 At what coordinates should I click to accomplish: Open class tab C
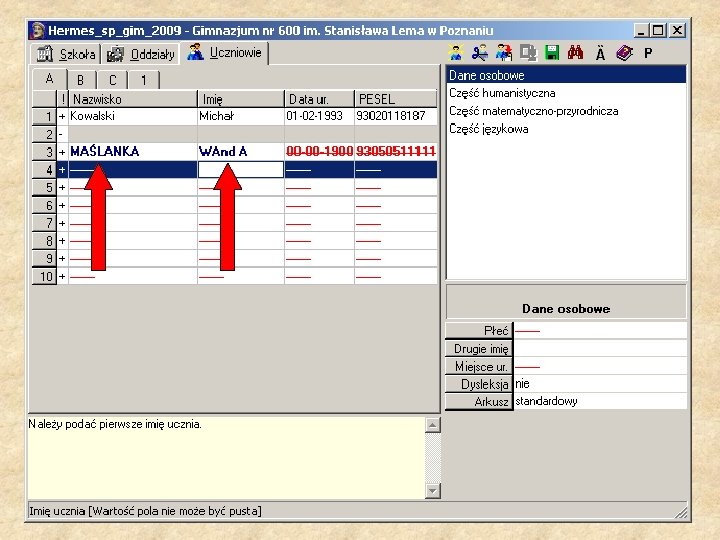[112, 80]
